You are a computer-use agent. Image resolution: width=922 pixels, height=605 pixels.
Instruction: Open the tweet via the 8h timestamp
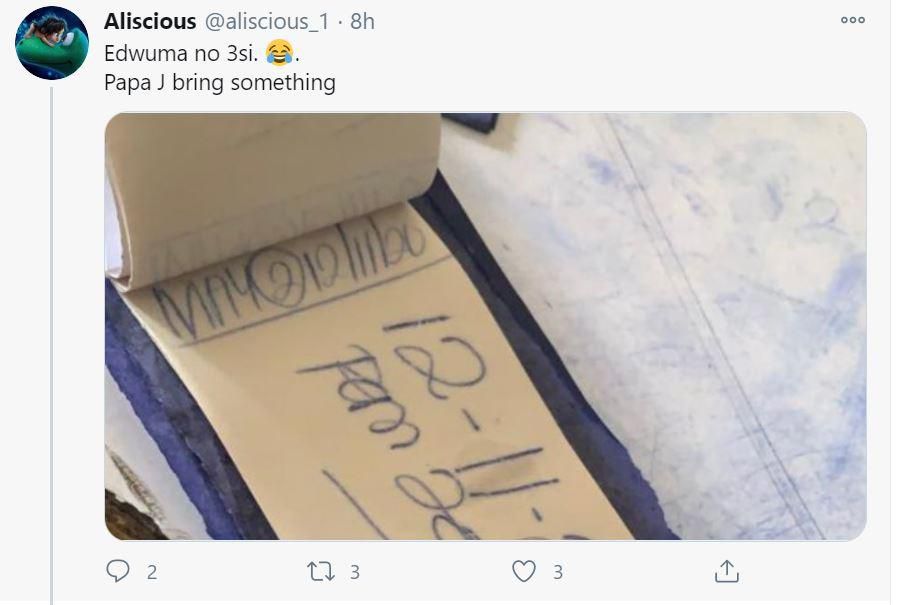[362, 21]
